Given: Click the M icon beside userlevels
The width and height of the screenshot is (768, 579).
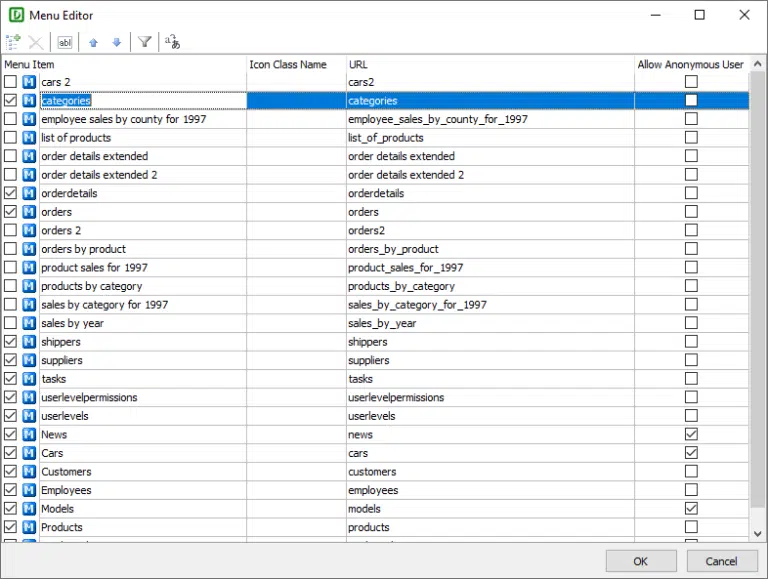Looking at the screenshot, I should tap(29, 416).
